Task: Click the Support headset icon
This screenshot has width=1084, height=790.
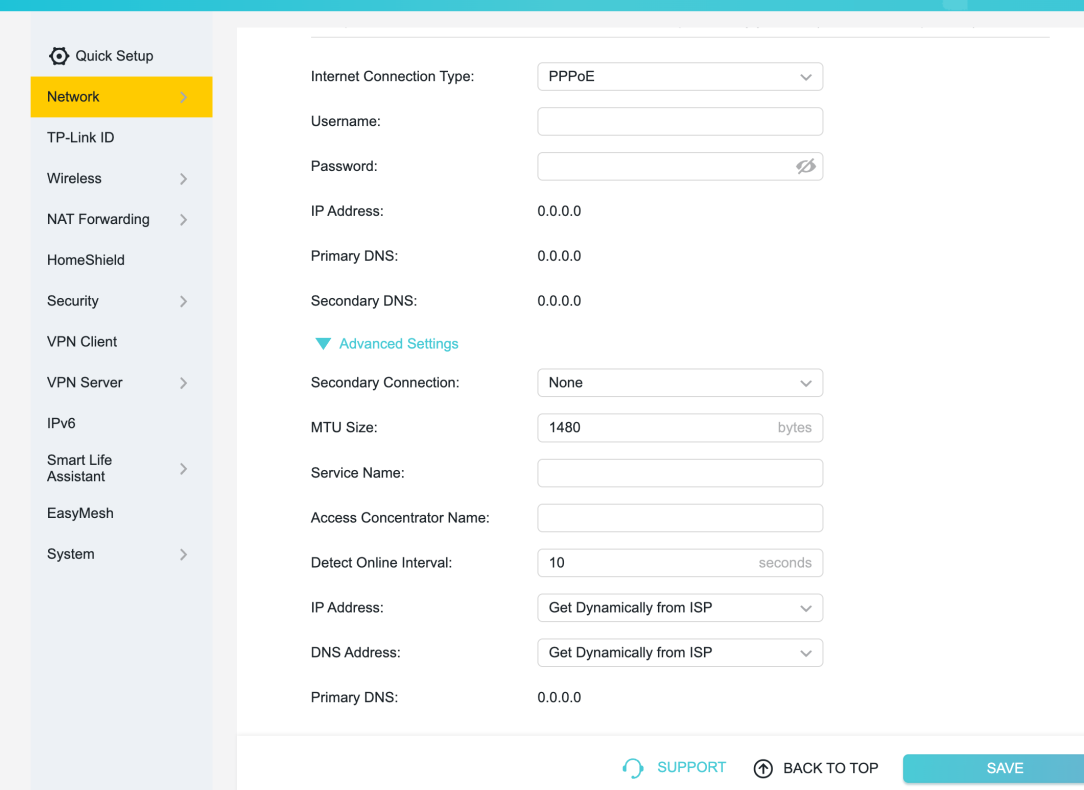Action: click(633, 768)
